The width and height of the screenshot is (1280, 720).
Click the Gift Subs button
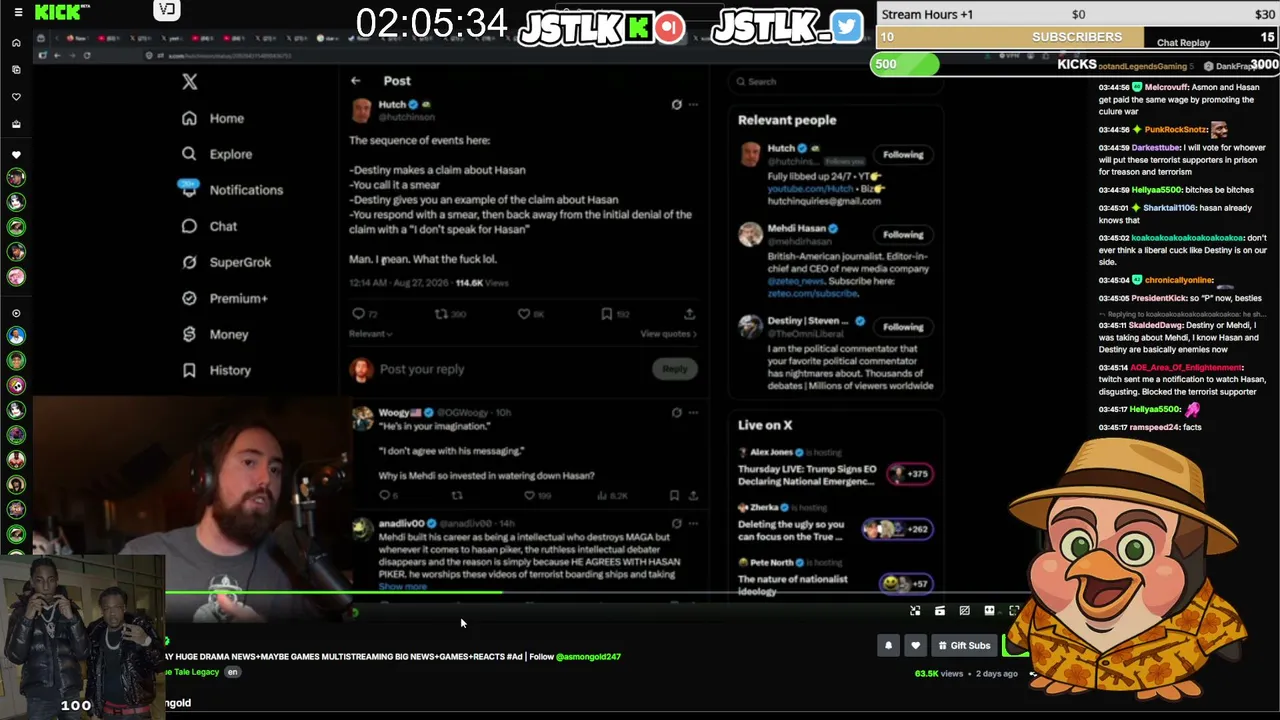click(965, 646)
